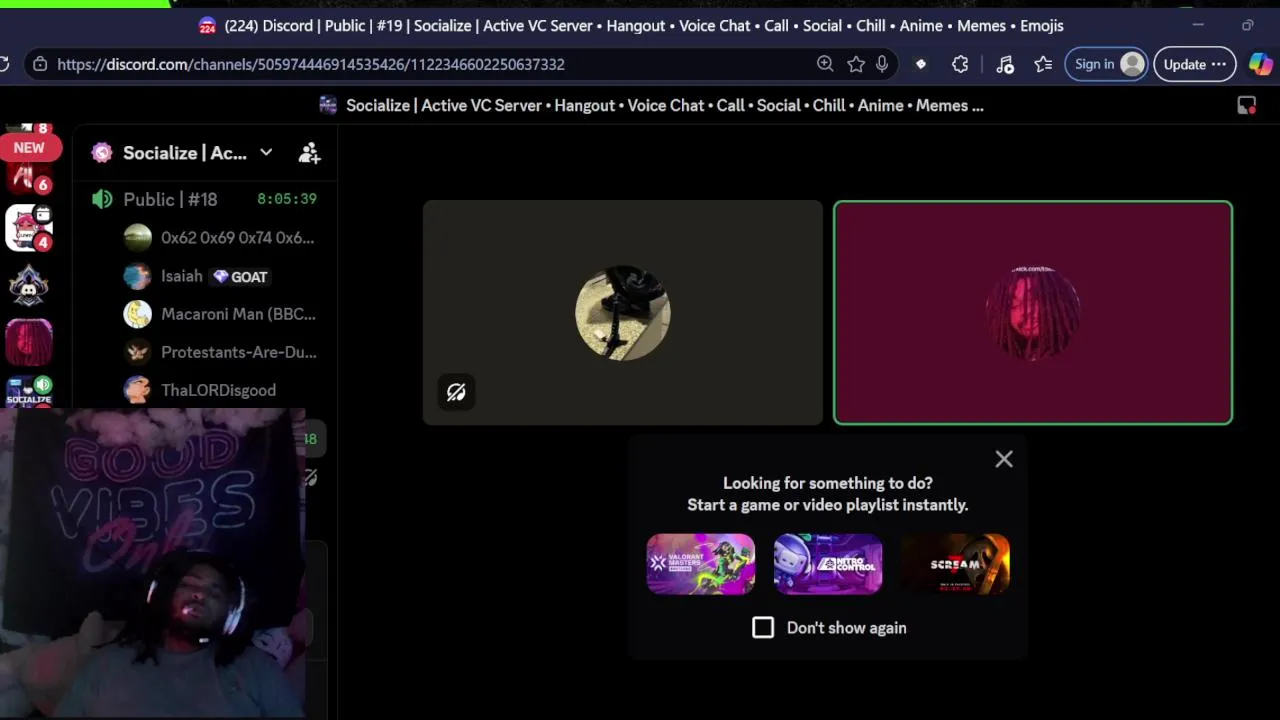Open the red server icon with badge 6
Screen dimensions: 1280x720
tap(26, 179)
